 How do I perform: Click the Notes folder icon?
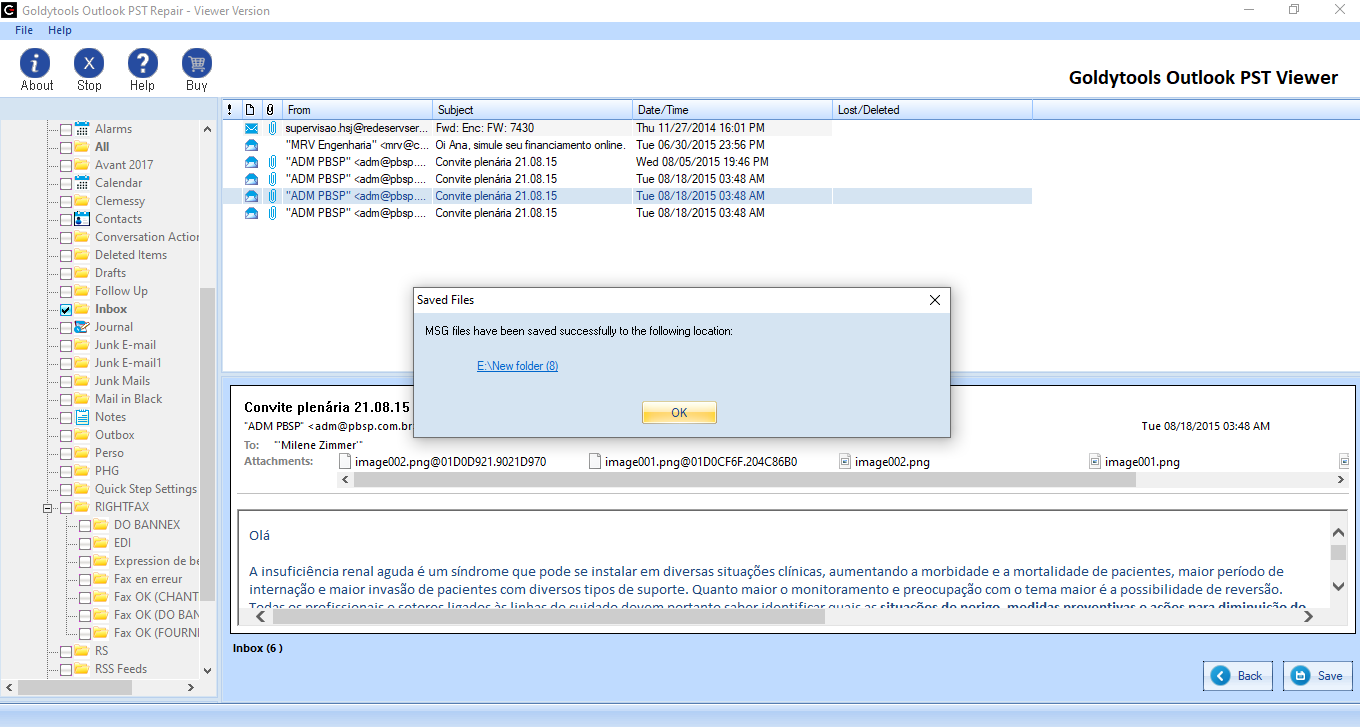click(82, 417)
